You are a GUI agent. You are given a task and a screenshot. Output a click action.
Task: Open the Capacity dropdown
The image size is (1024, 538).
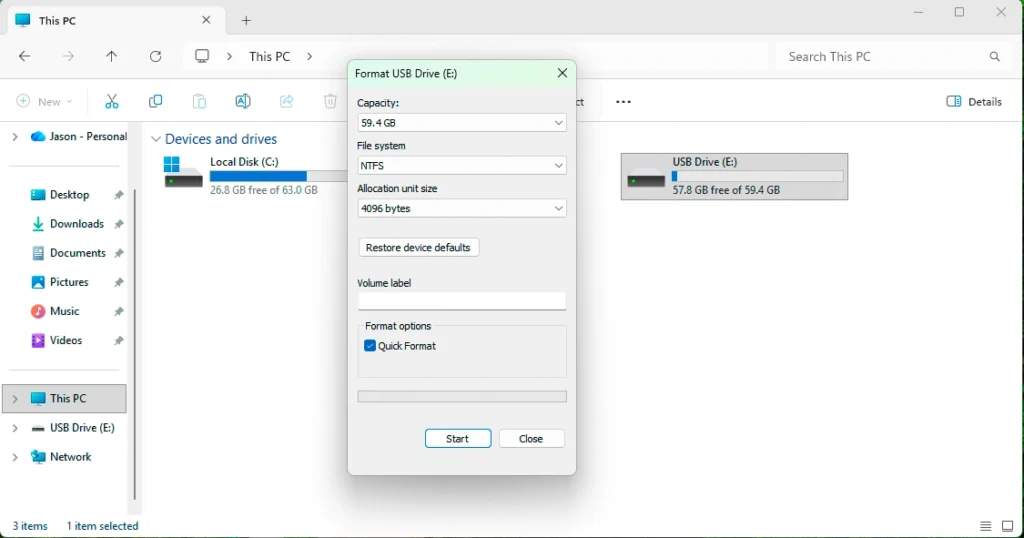coord(462,123)
